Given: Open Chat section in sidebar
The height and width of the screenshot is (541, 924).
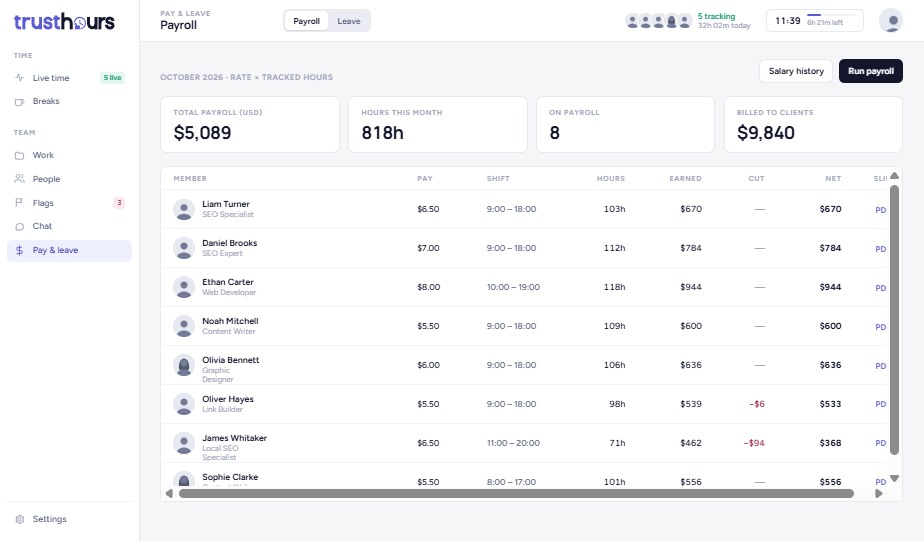Looking at the screenshot, I should 70,226.
